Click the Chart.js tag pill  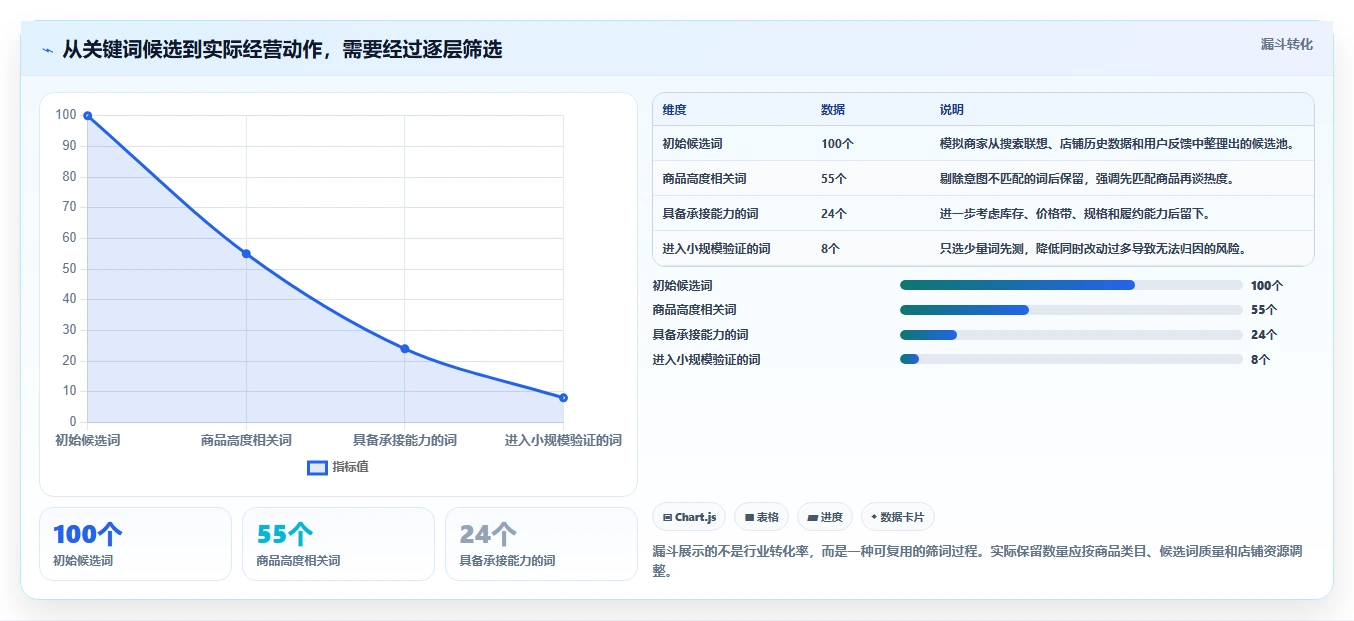[689, 517]
